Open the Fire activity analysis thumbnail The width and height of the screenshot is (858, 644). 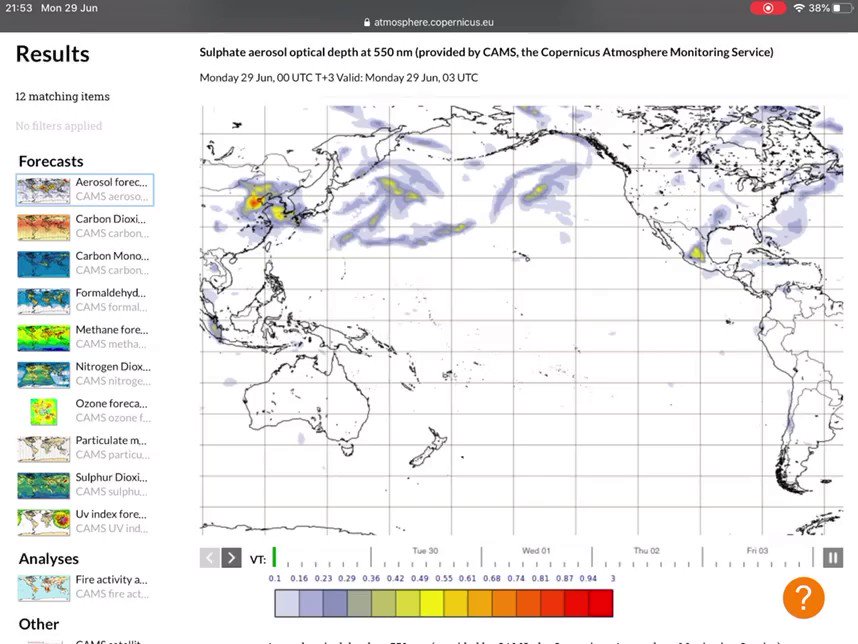pos(44,588)
